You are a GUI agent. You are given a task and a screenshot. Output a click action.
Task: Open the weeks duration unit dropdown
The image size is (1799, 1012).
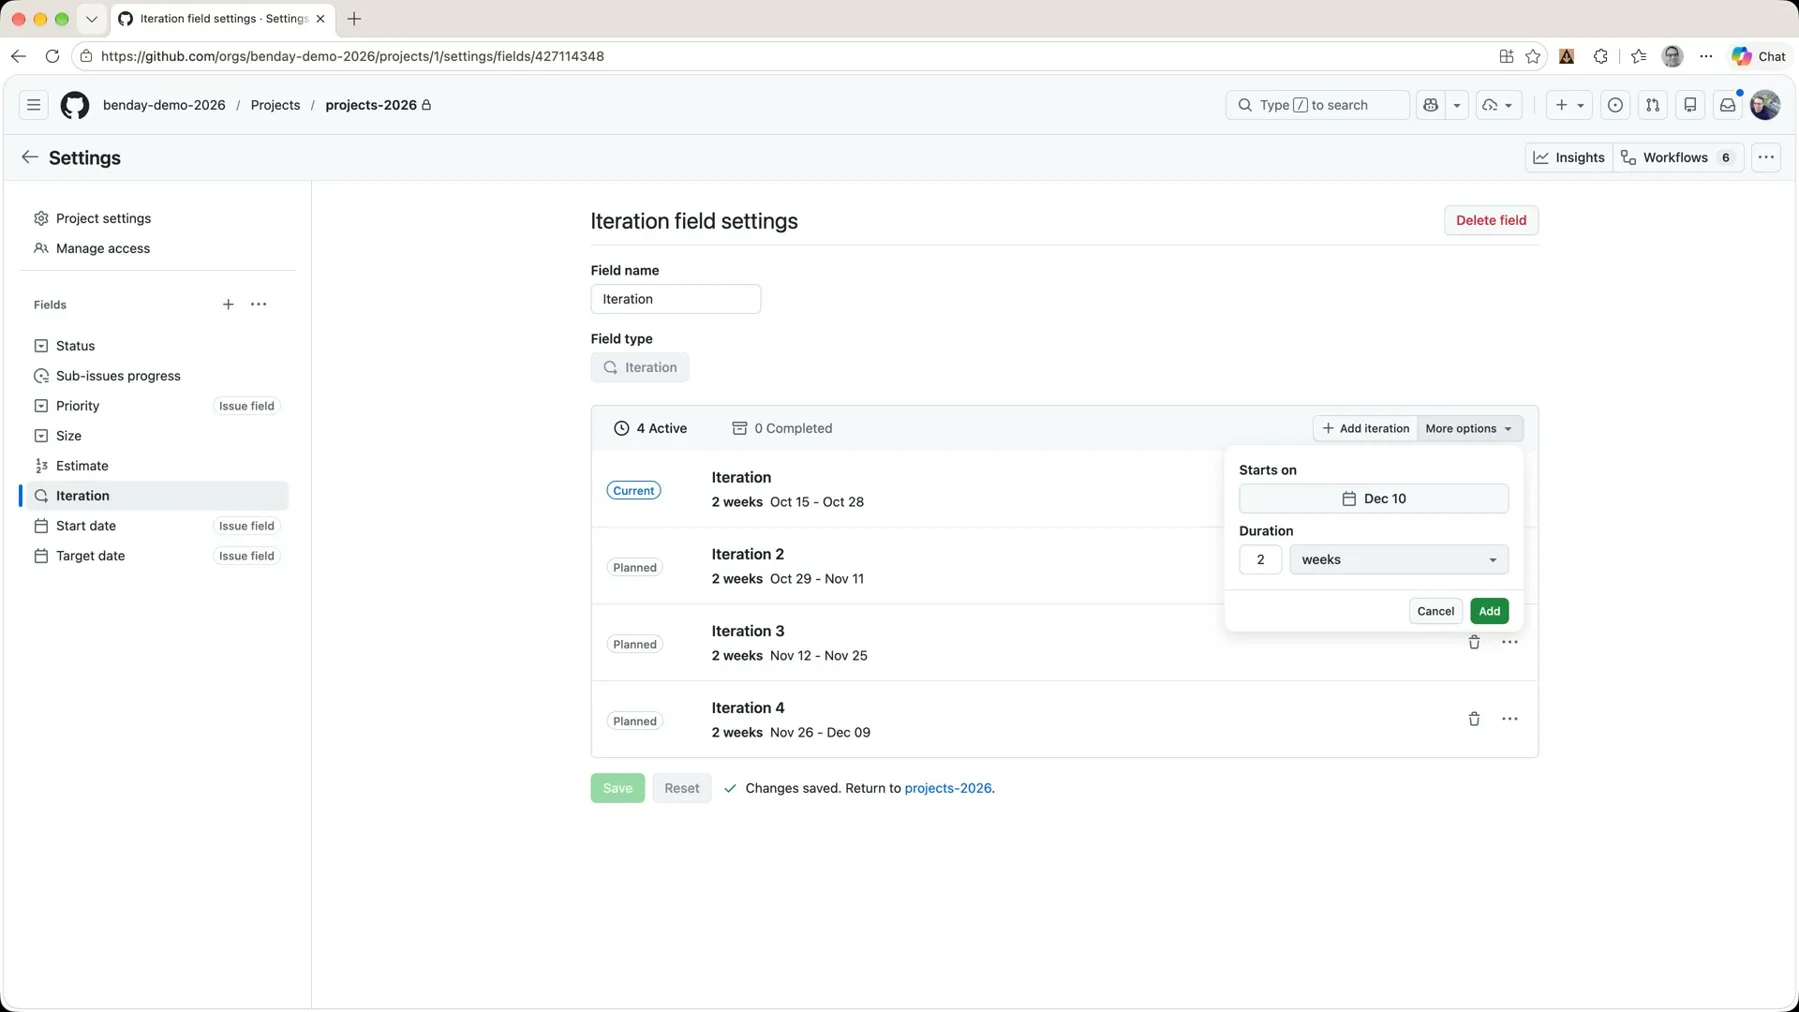coord(1399,559)
